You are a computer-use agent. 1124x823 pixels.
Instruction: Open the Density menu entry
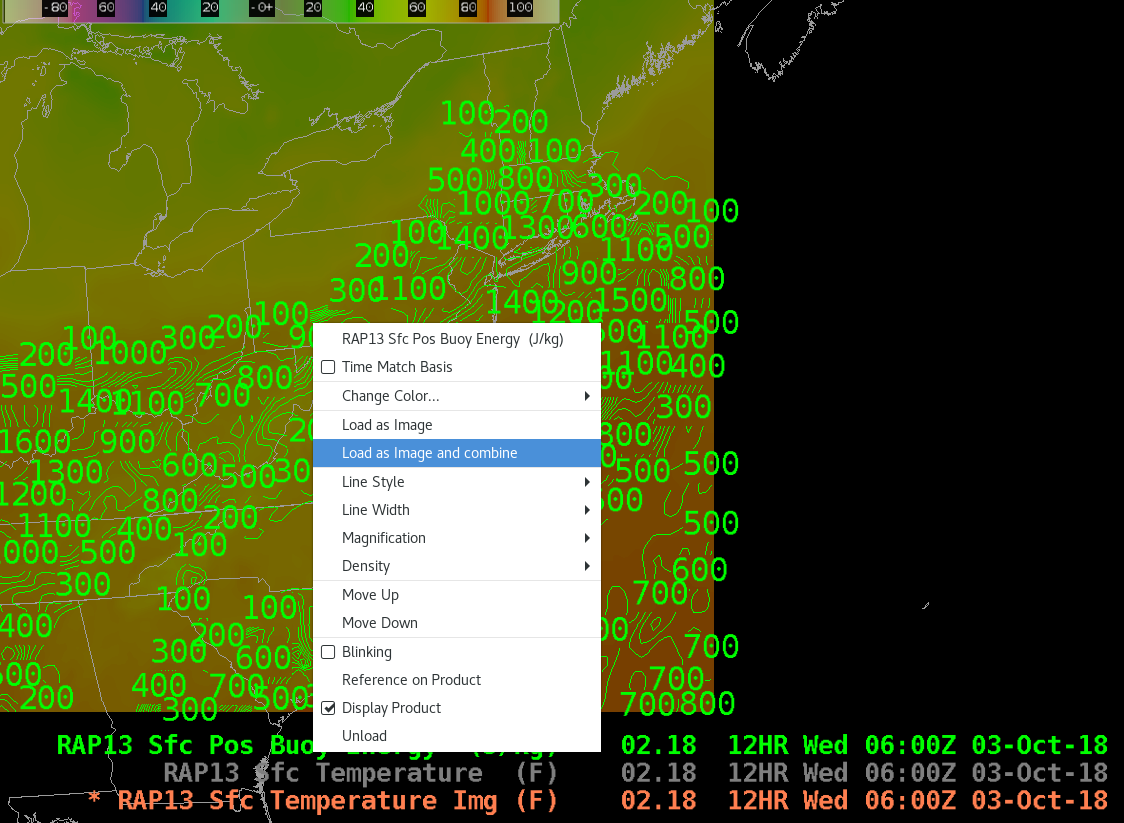click(457, 566)
